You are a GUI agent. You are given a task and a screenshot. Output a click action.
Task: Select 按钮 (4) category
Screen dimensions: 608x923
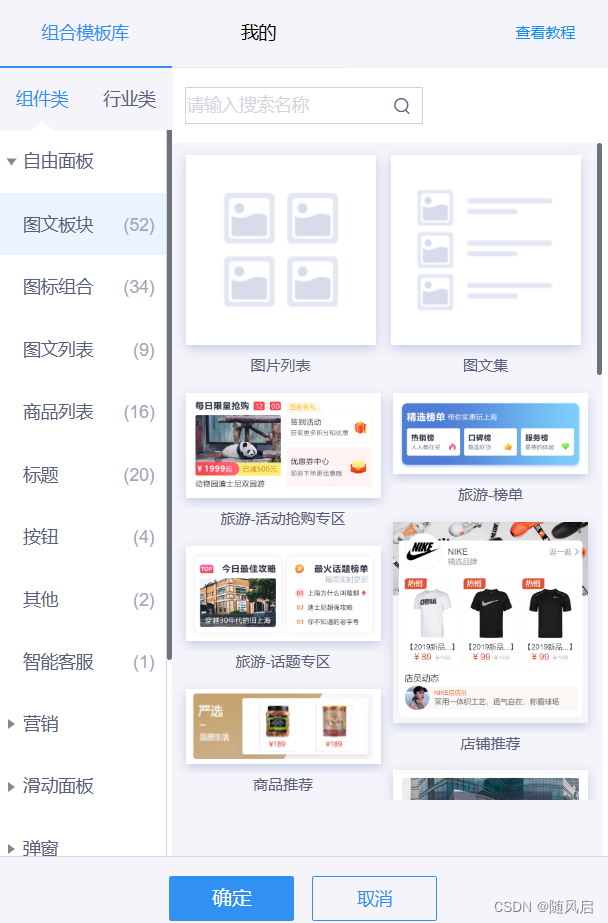coord(83,537)
